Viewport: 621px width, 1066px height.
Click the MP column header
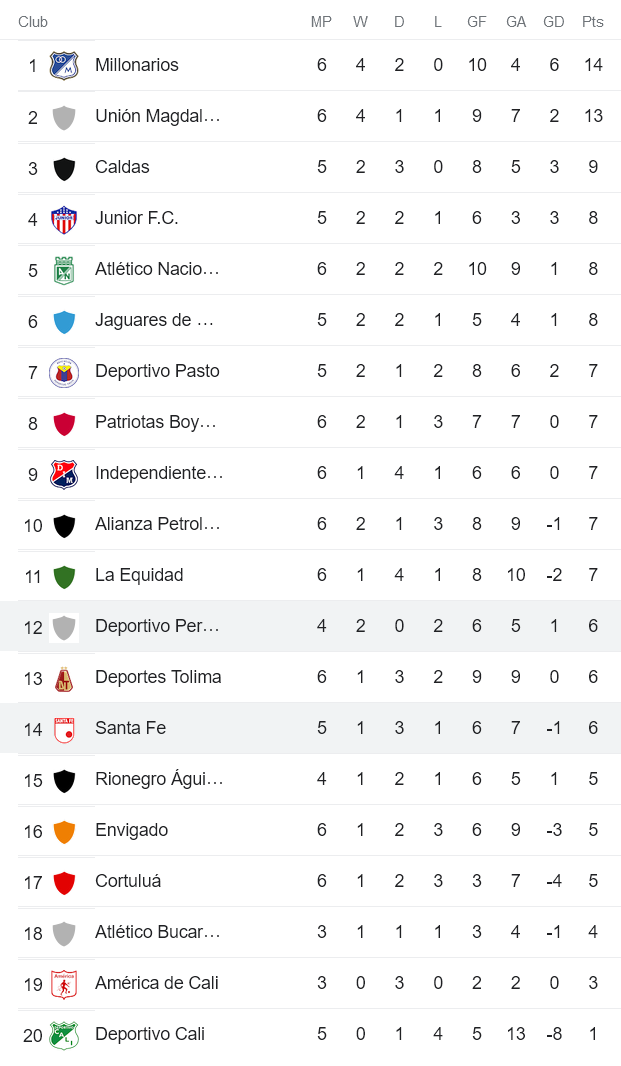(321, 22)
